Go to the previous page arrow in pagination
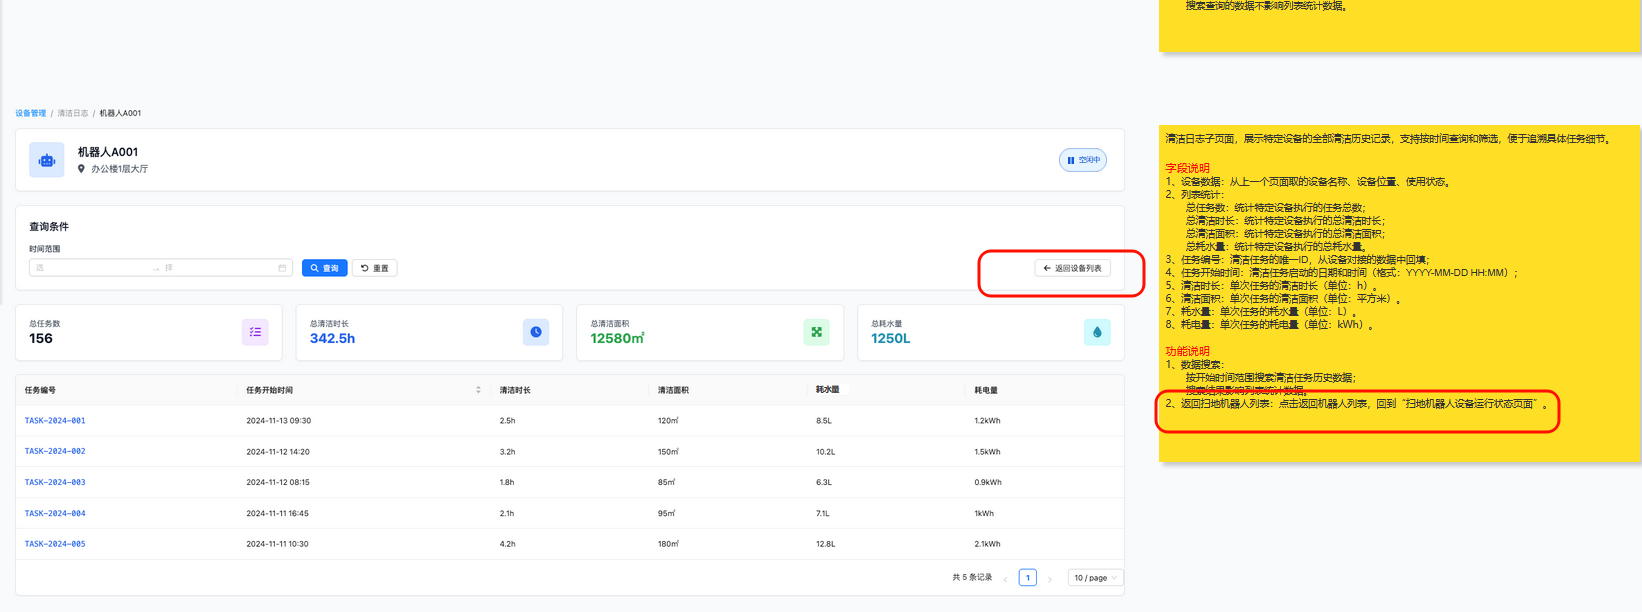Image resolution: width=1642 pixels, height=612 pixels. coord(1005,579)
